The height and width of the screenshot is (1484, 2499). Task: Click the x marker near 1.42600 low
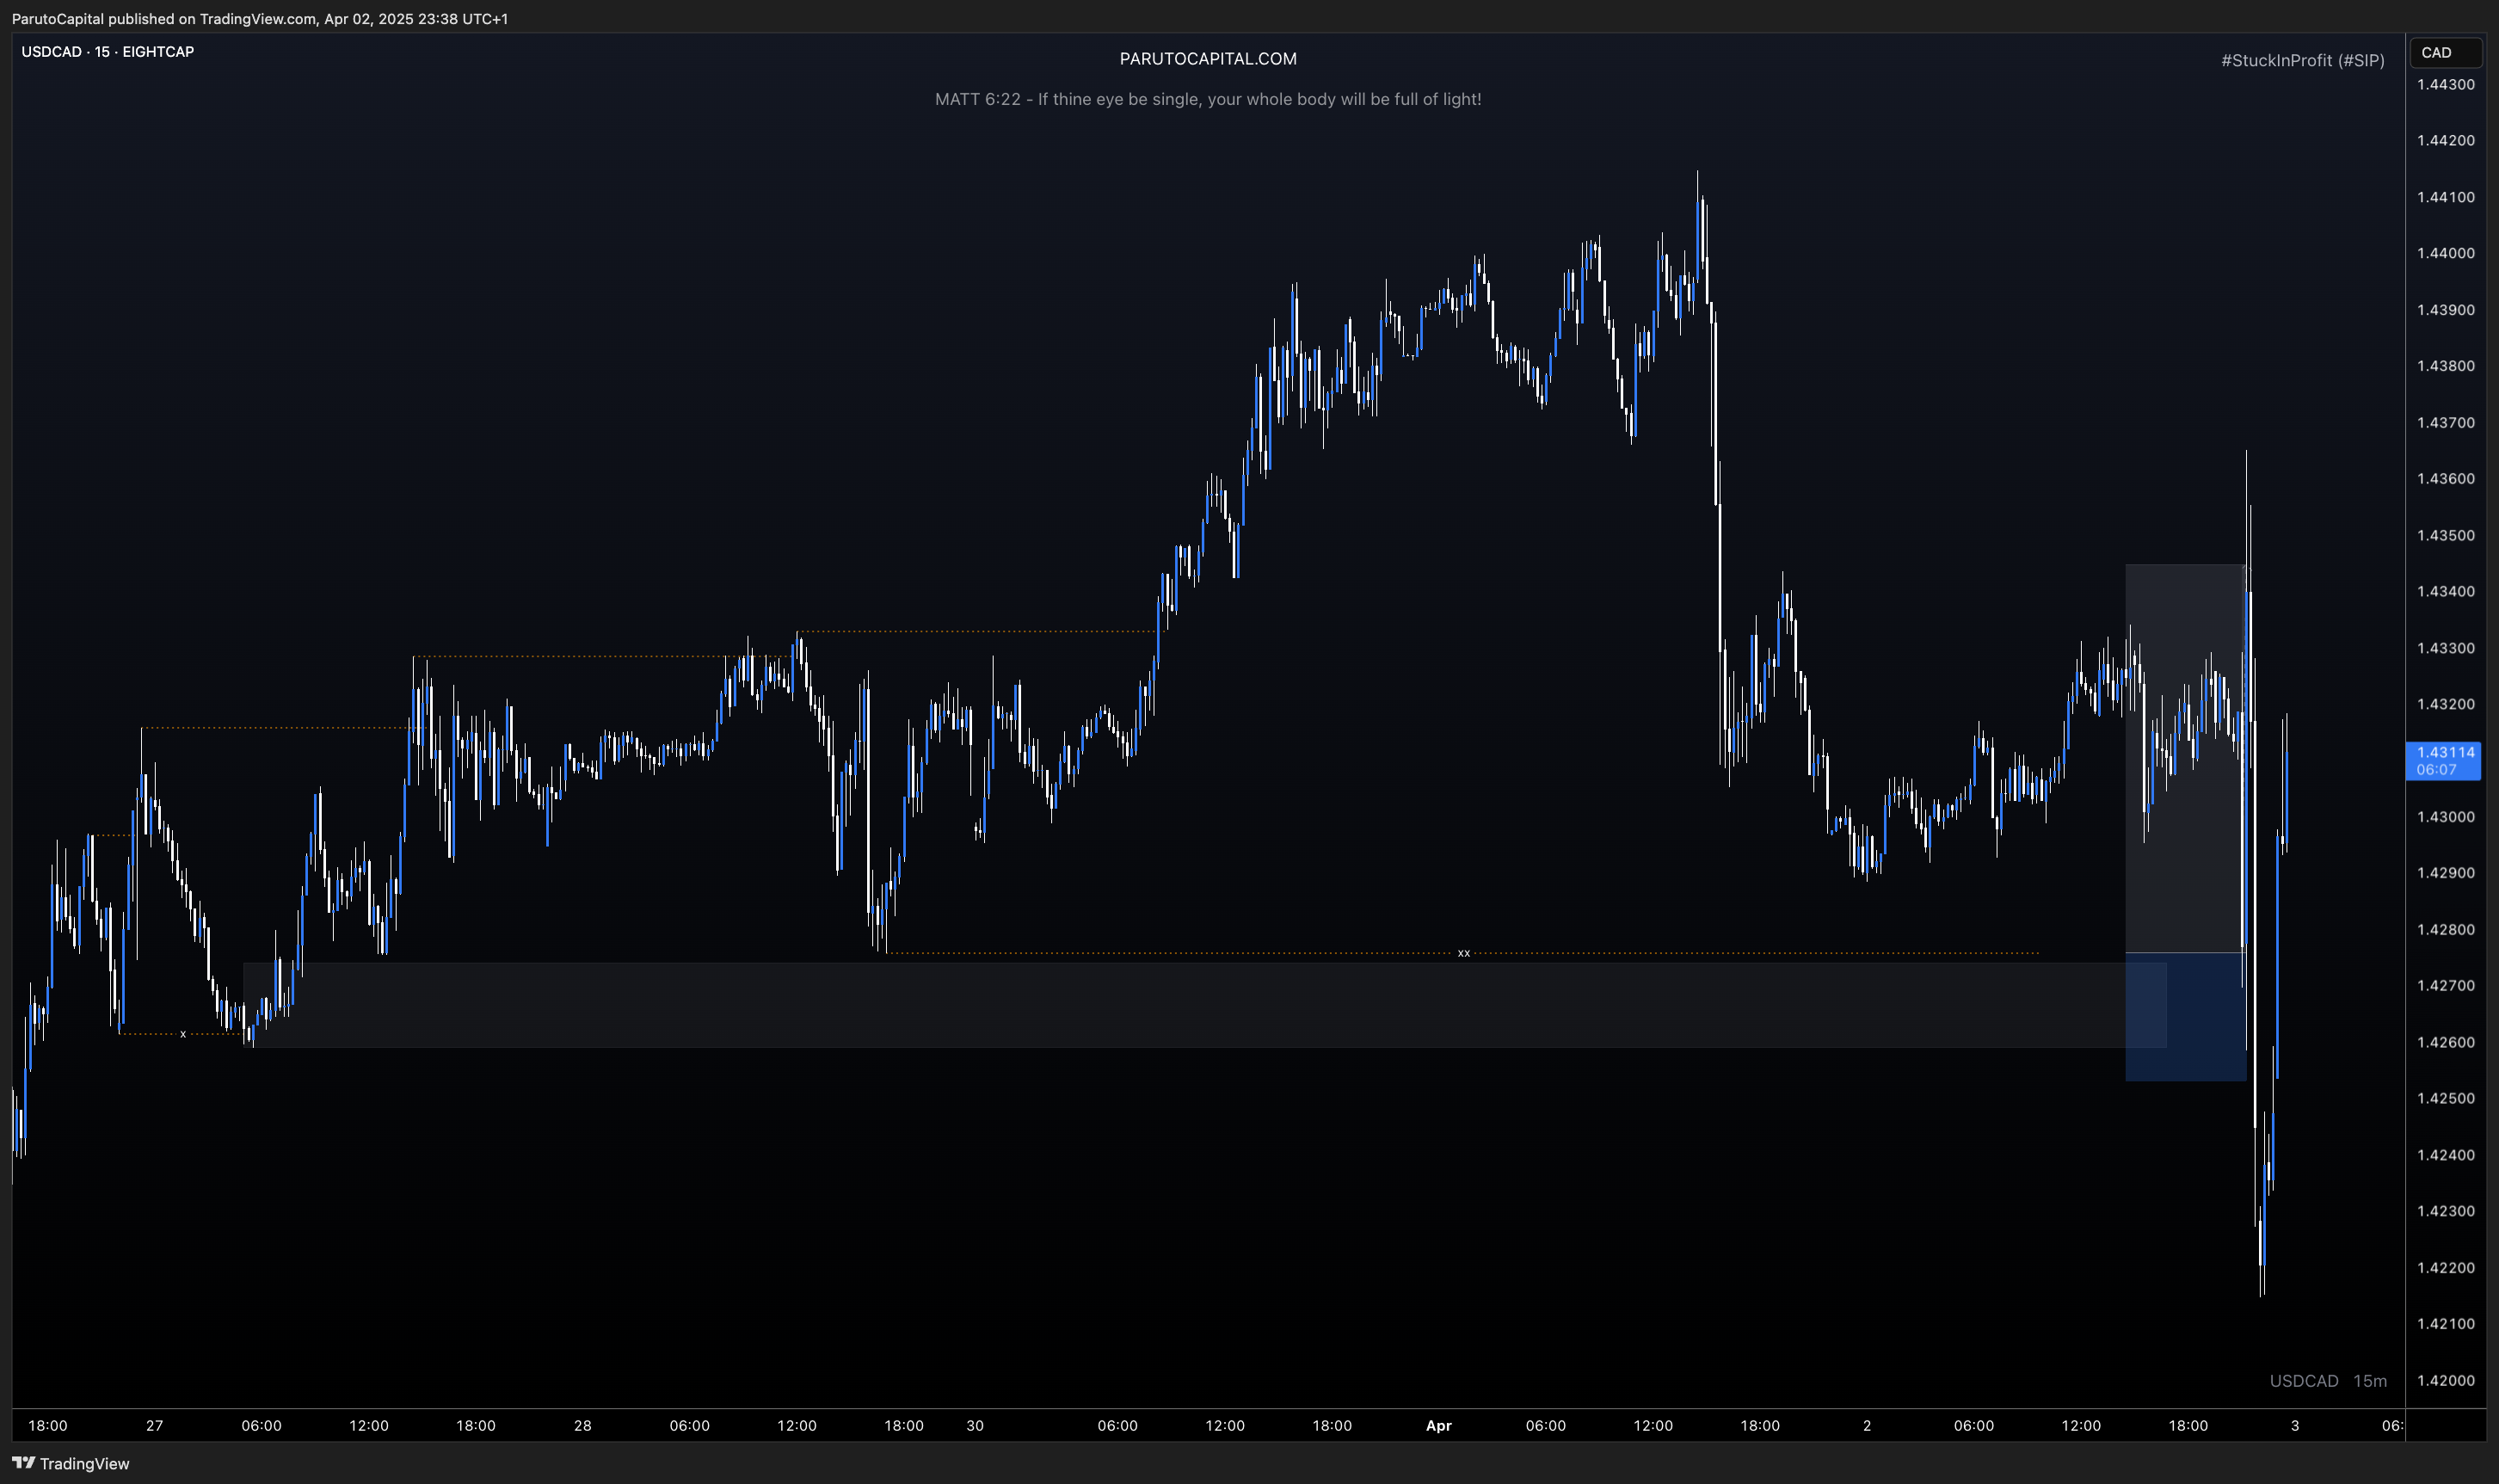pyautogui.click(x=183, y=1034)
